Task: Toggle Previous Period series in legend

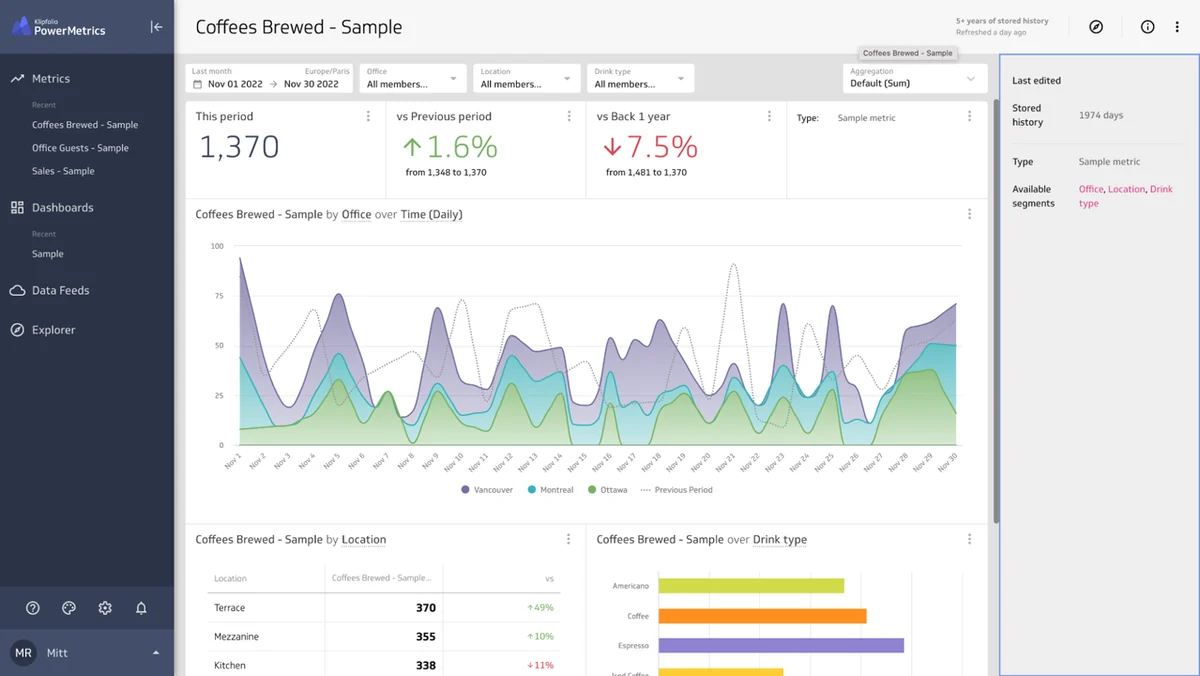Action: click(x=676, y=490)
